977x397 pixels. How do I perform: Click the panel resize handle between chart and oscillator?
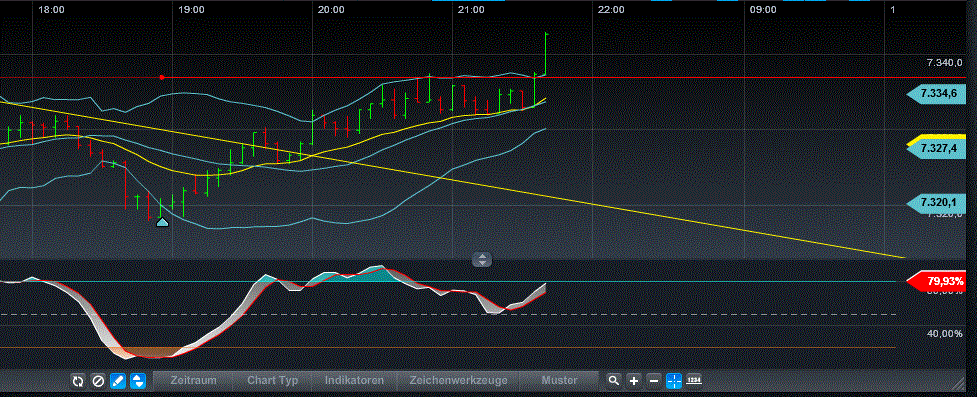coord(482,259)
